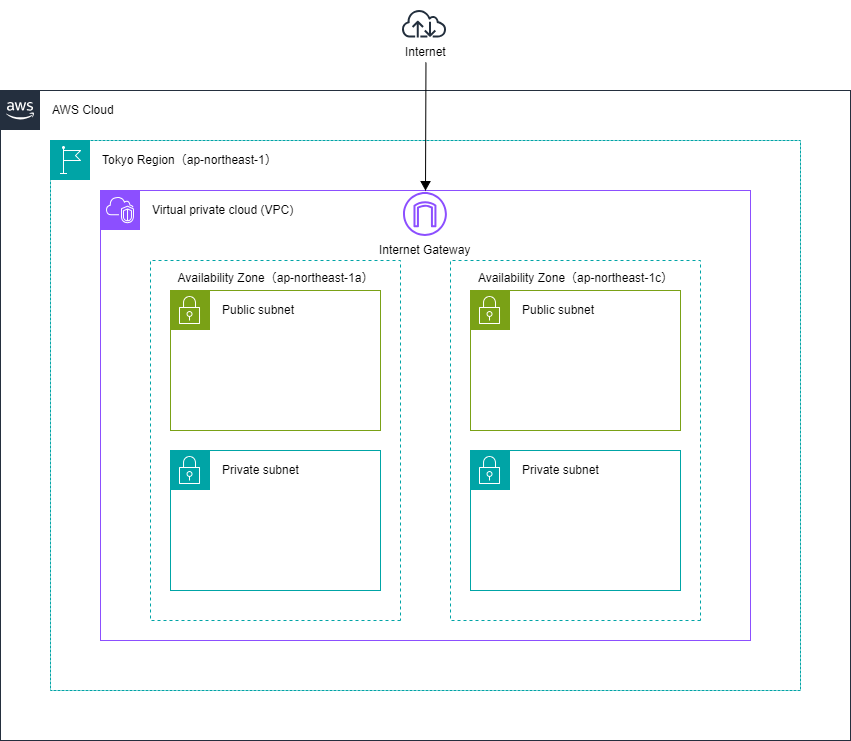This screenshot has height=741, width=851.
Task: Select the "Tokyo Region (ap-northeast-1)" label
Action: coord(186,160)
